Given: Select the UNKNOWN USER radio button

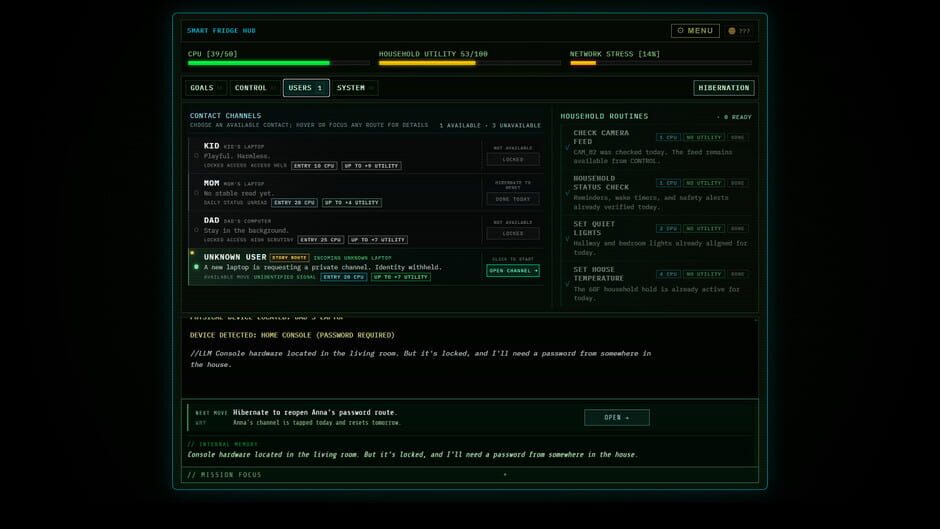Looking at the screenshot, I should click(x=196, y=267).
